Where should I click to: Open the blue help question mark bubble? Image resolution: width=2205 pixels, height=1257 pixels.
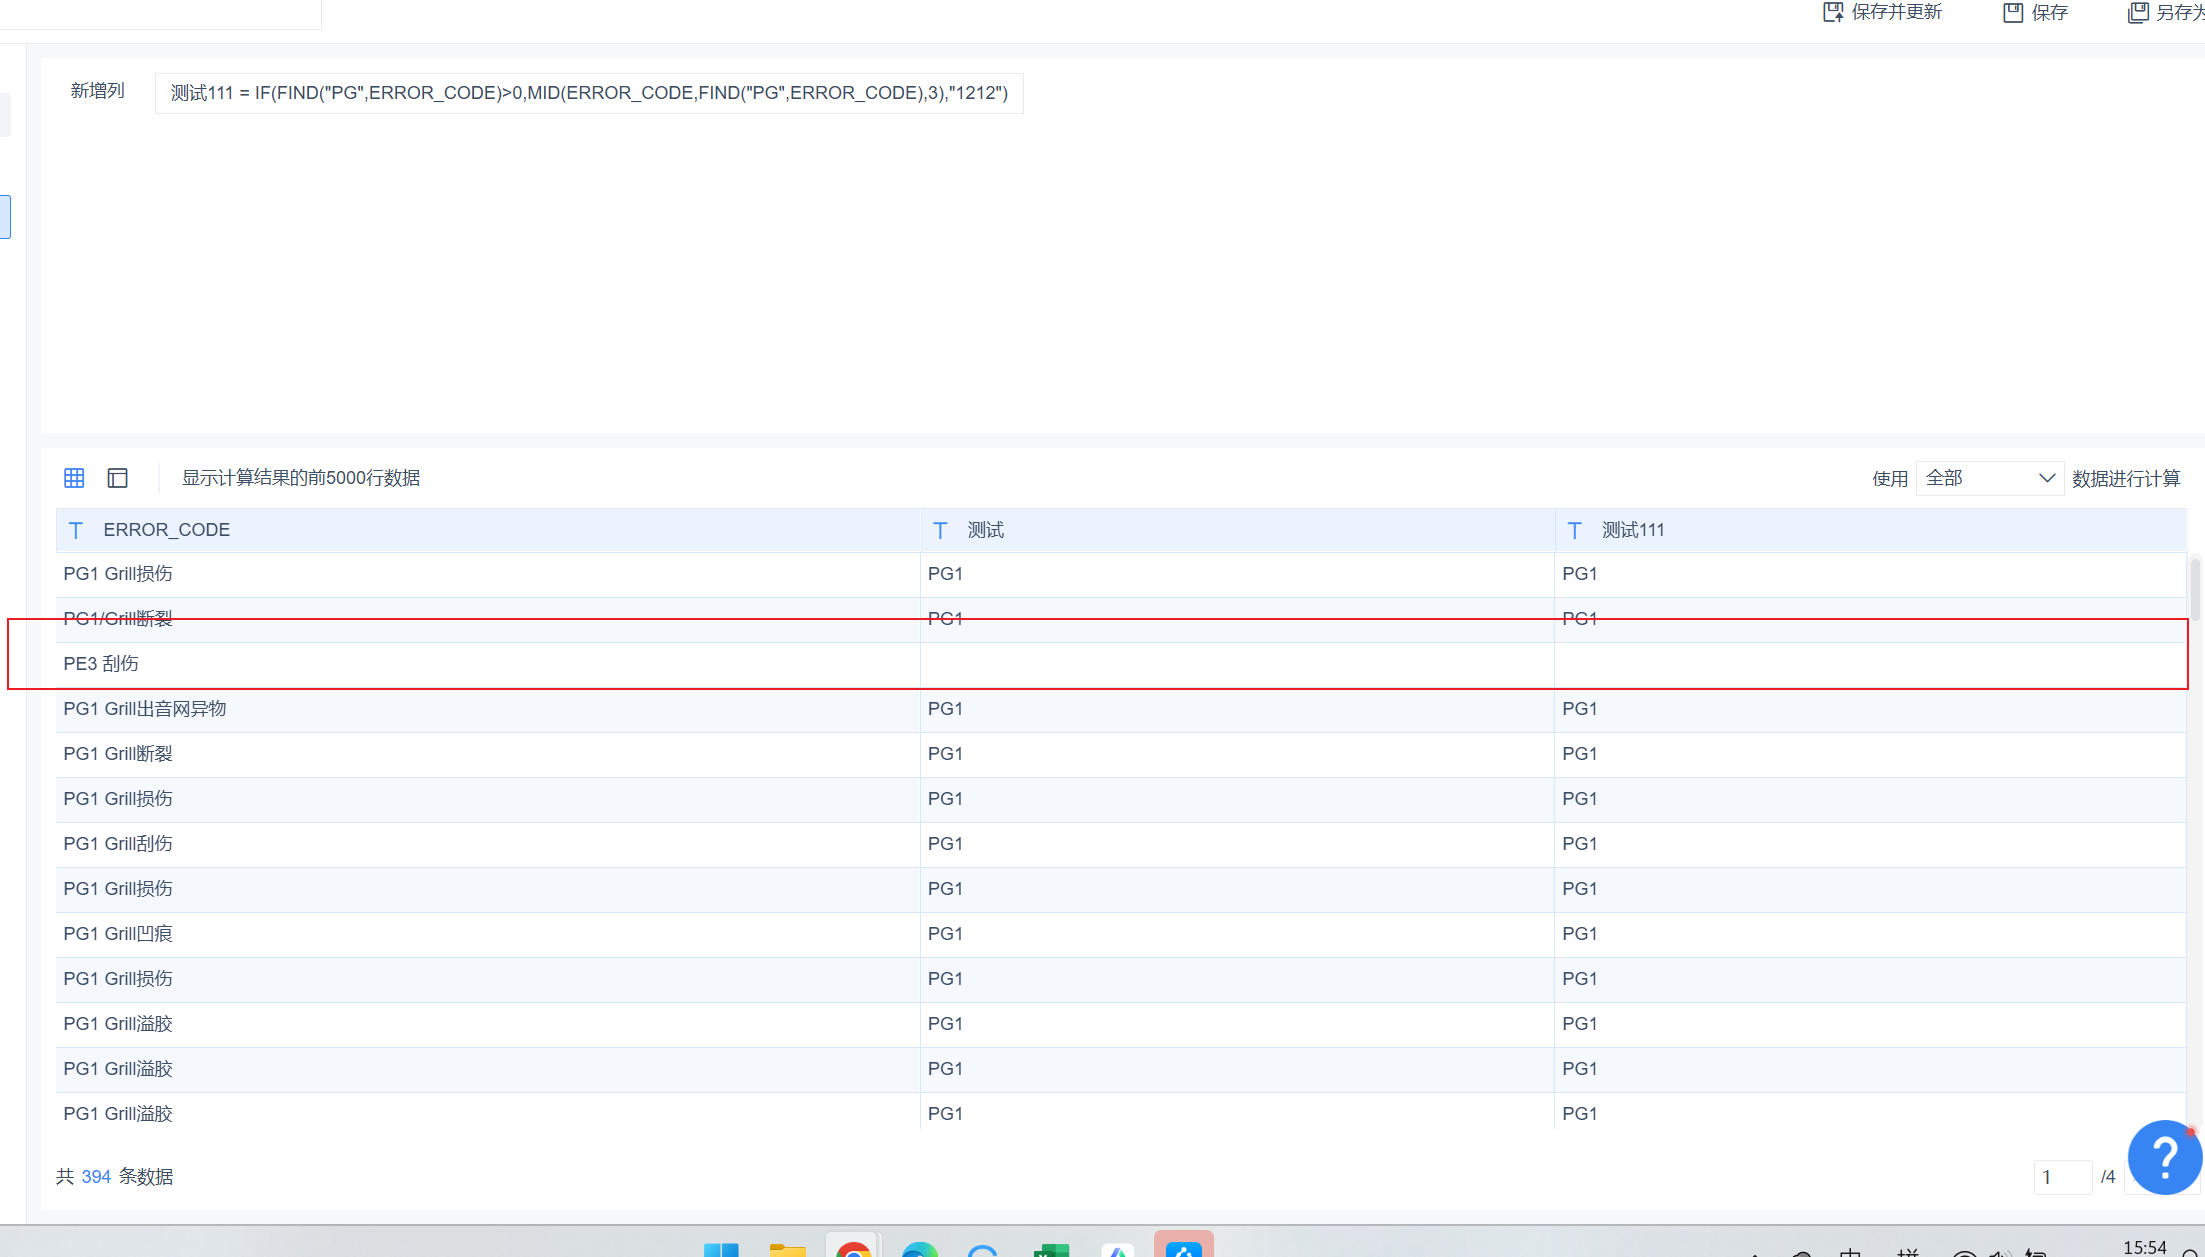point(2164,1157)
